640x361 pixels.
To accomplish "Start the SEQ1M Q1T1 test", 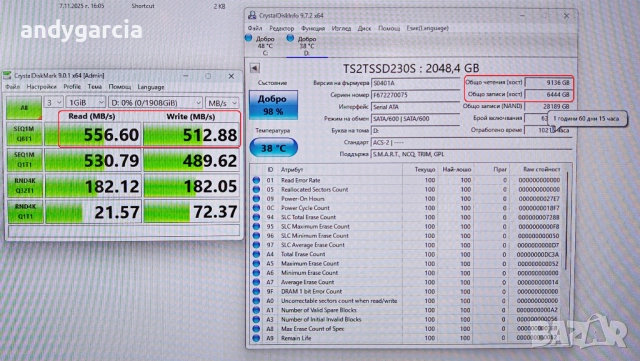I will point(24,160).
